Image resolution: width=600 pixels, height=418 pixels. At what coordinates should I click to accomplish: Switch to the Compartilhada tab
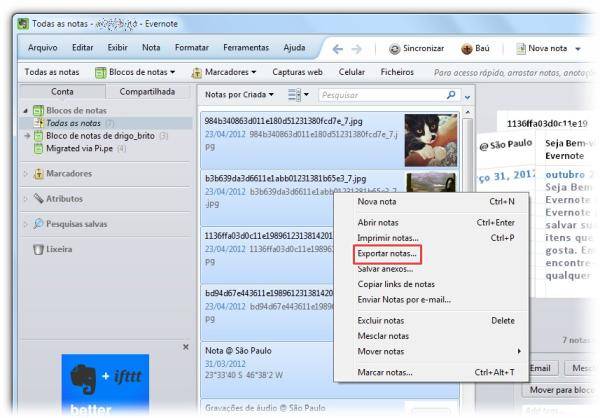point(147,91)
